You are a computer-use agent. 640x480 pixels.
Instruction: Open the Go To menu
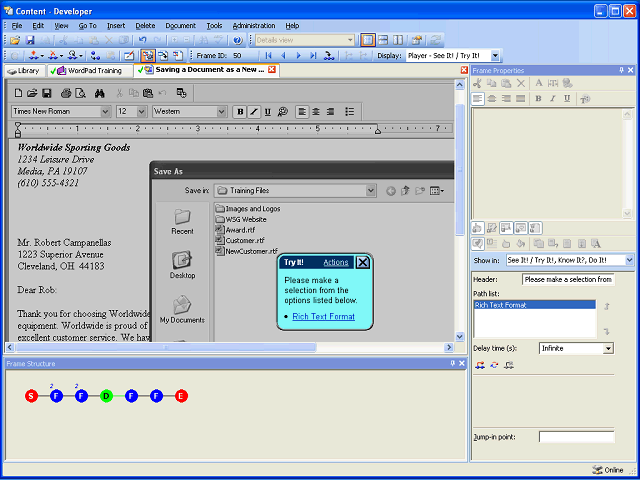click(x=87, y=26)
